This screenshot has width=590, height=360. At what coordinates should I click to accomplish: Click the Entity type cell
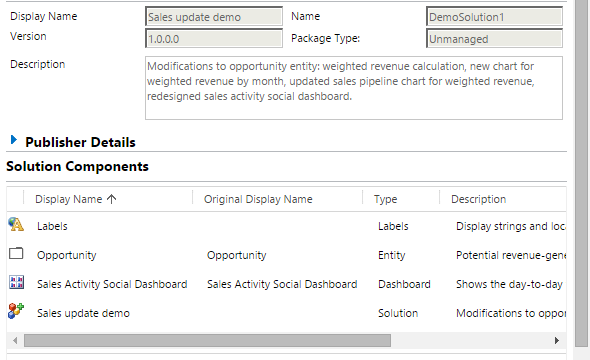click(392, 255)
